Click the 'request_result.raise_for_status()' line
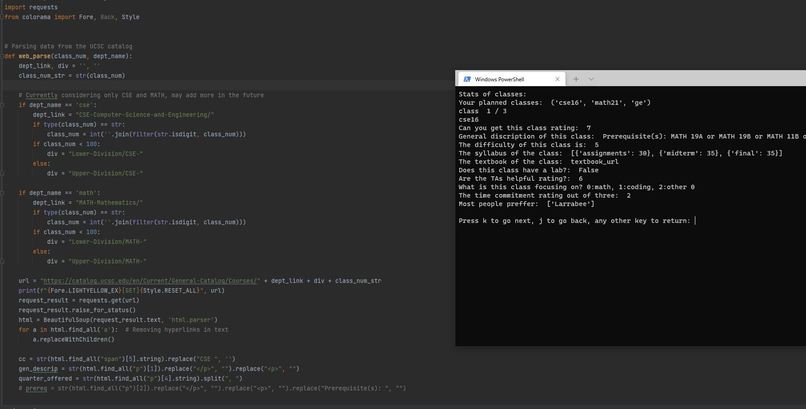The width and height of the screenshot is (806, 409). [x=77, y=310]
